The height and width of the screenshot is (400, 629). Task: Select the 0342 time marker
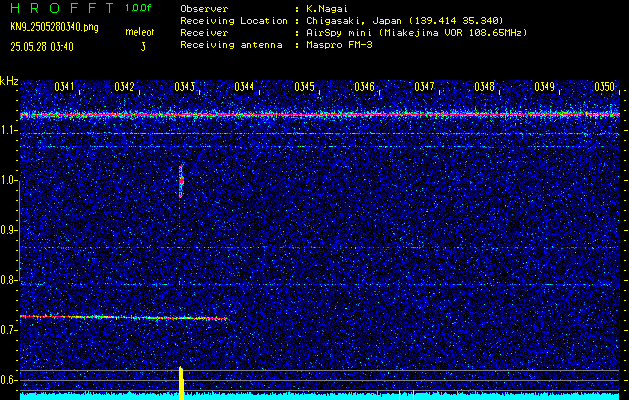tap(124, 87)
